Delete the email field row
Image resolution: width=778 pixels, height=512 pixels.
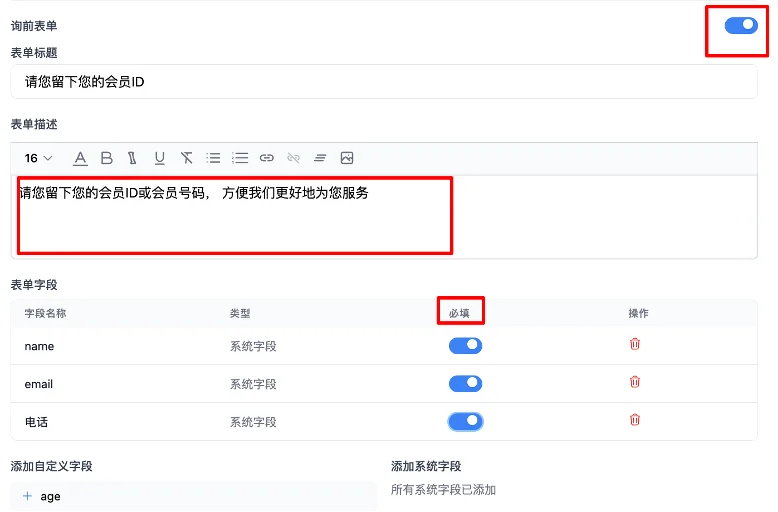[634, 382]
